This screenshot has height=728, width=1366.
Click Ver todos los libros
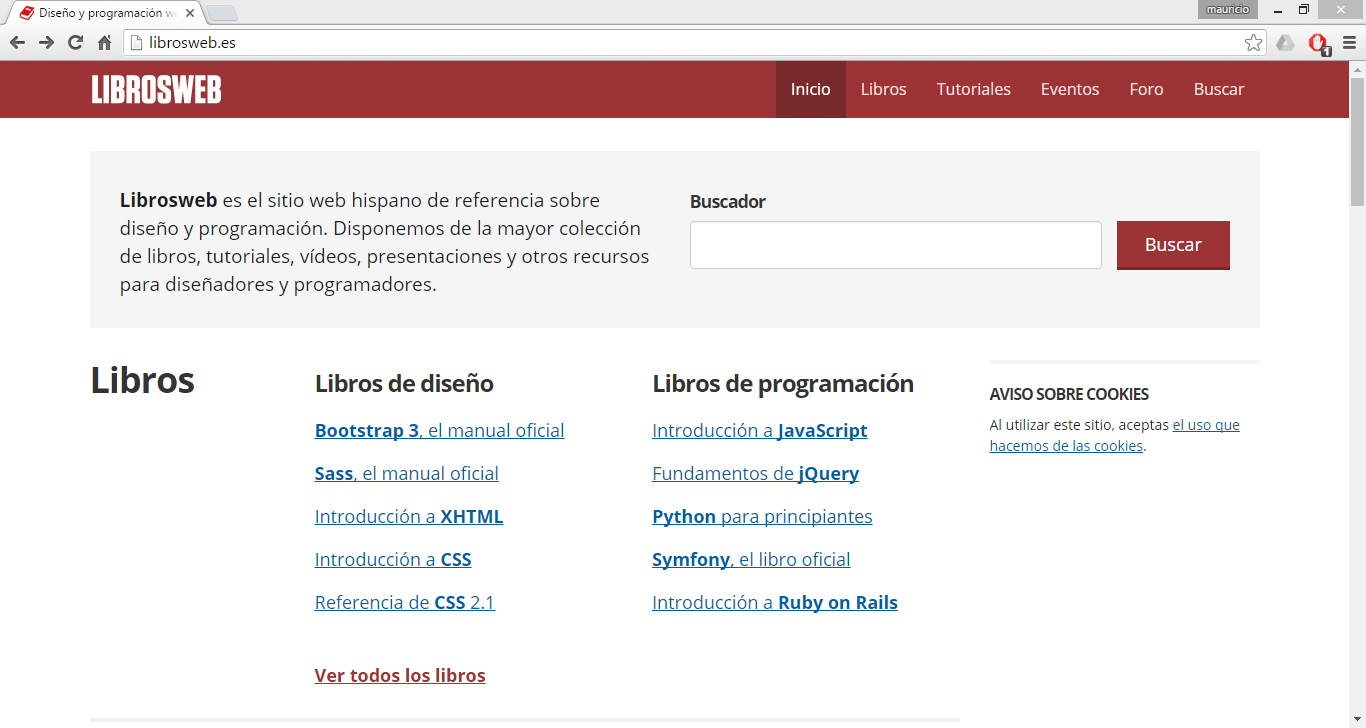[x=399, y=675]
